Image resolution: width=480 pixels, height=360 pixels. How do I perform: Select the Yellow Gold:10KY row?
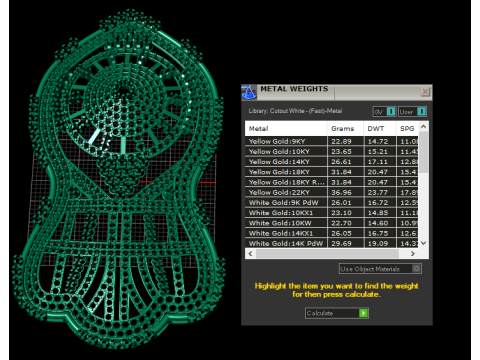coord(332,152)
